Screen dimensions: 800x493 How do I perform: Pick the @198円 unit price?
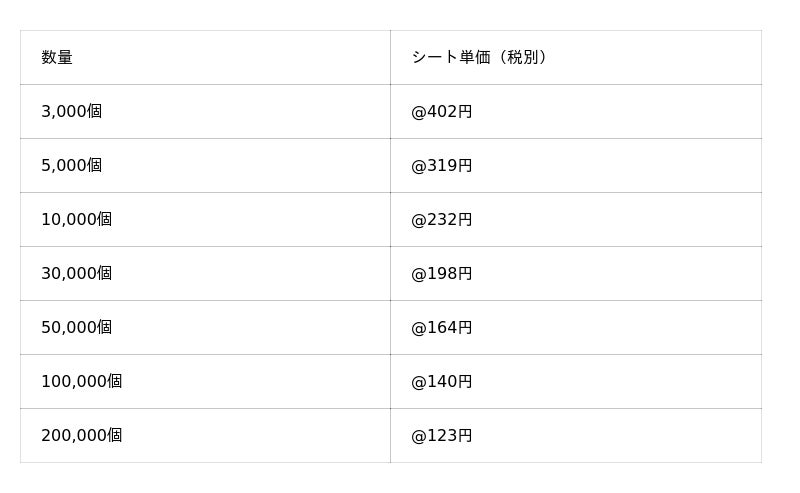(442, 274)
